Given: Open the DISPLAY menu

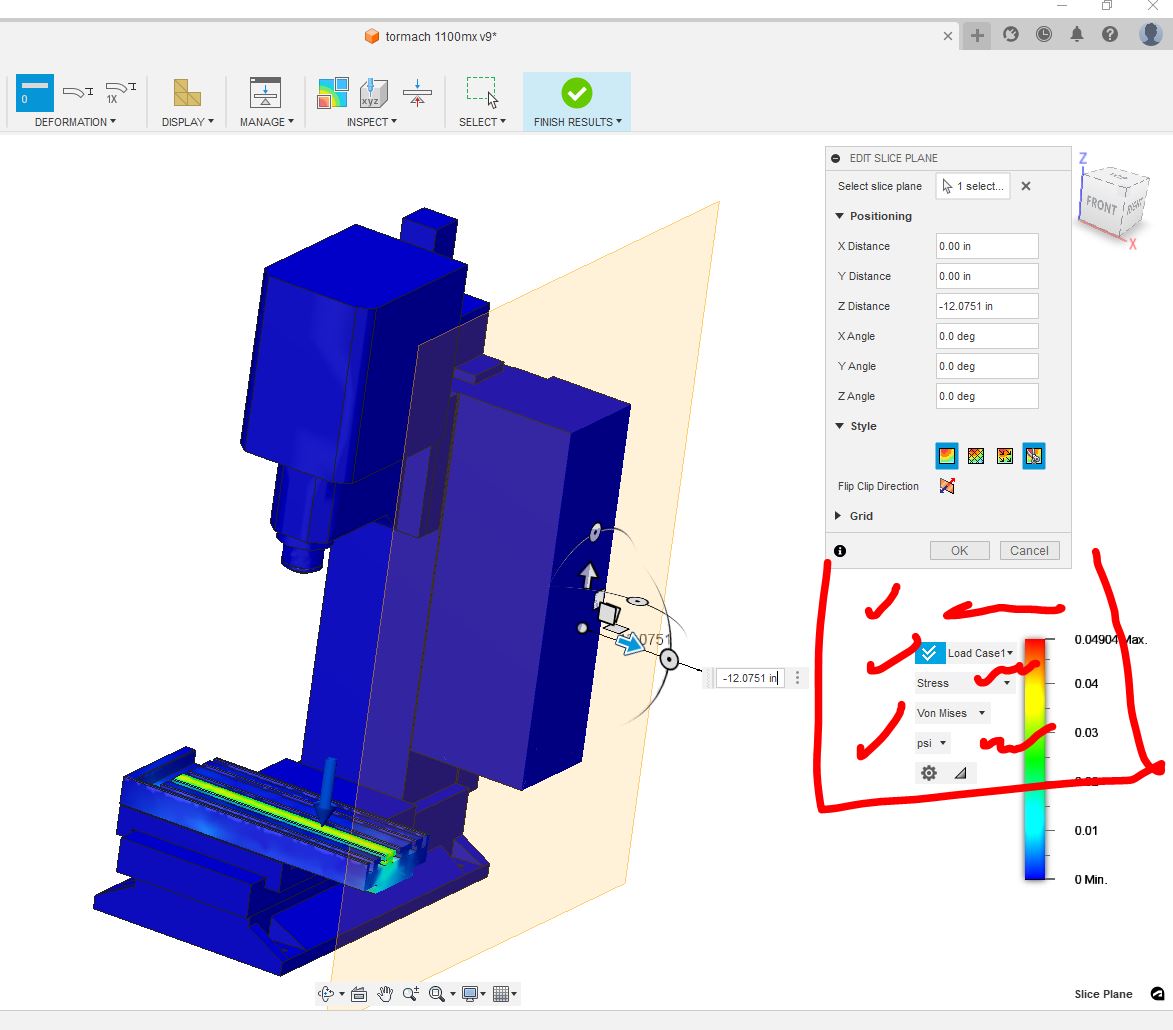Looking at the screenshot, I should 187,122.
